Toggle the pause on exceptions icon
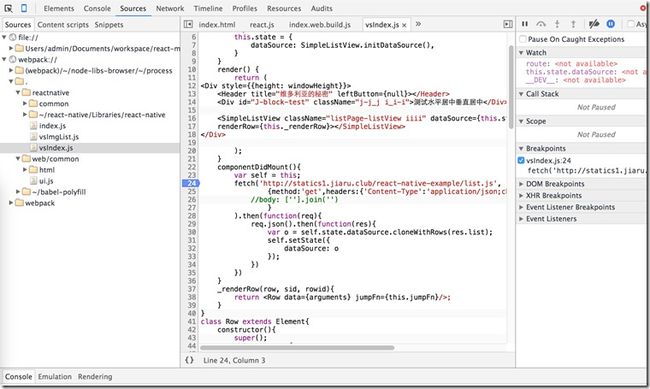 [x=611, y=24]
